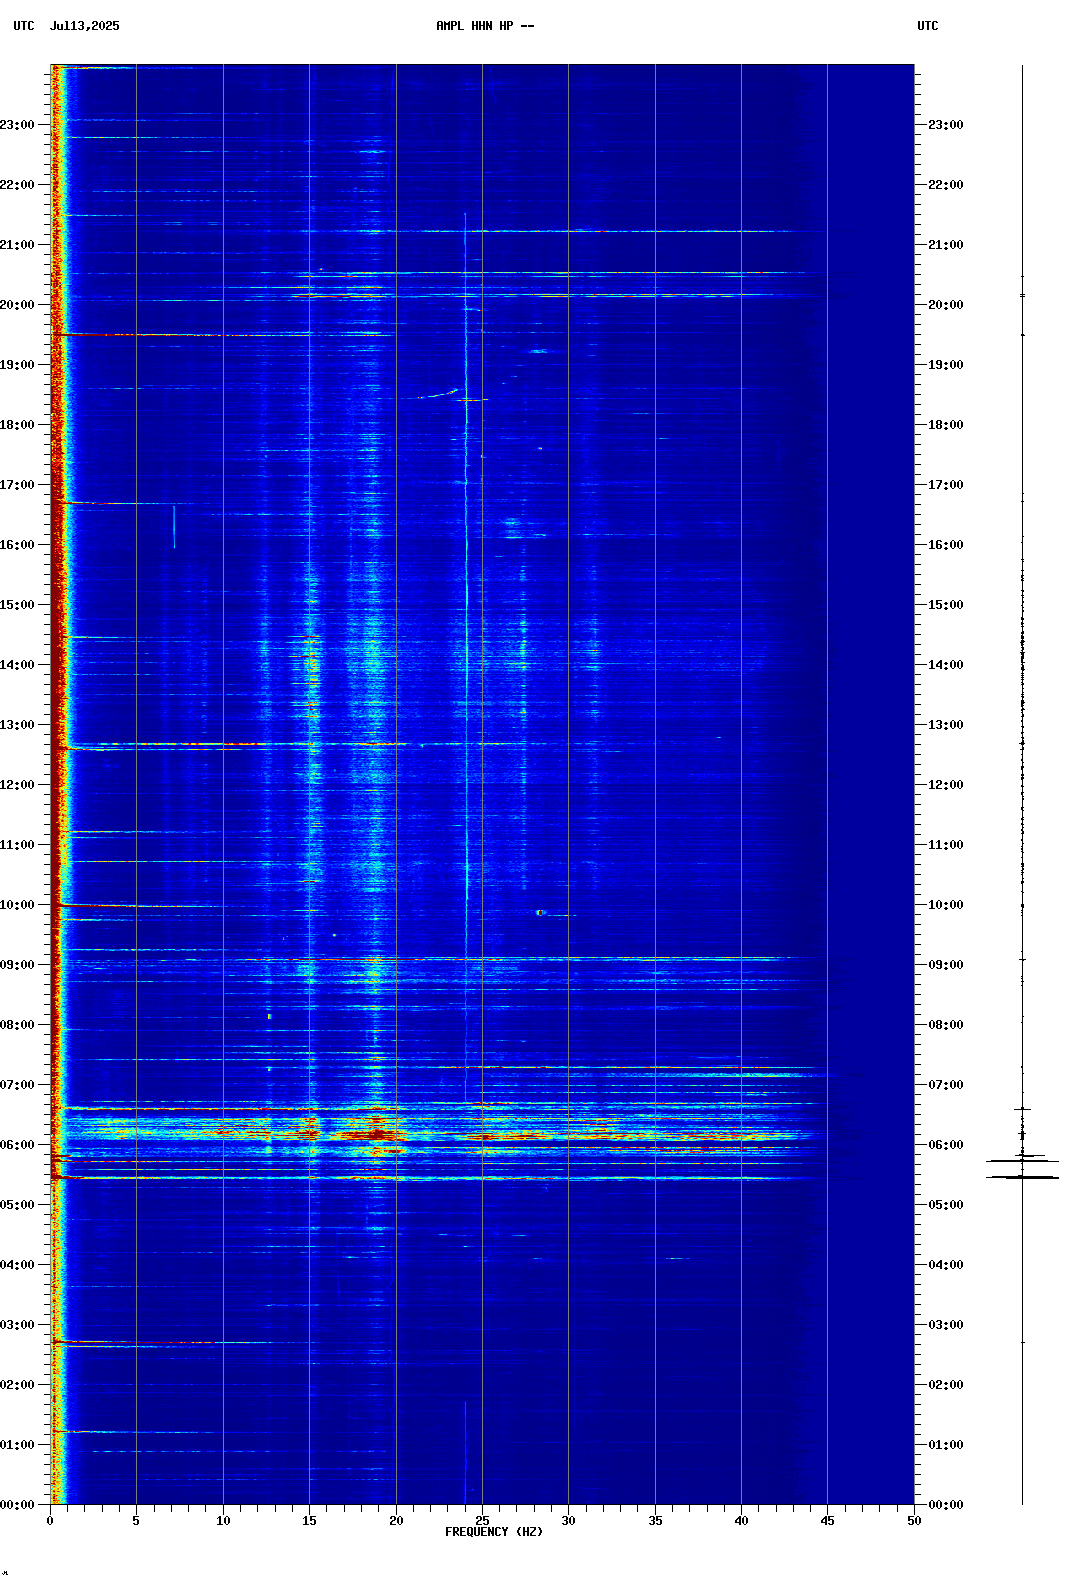Click the right-axis '23:00' time label
1066x1584 pixels.
coord(946,125)
